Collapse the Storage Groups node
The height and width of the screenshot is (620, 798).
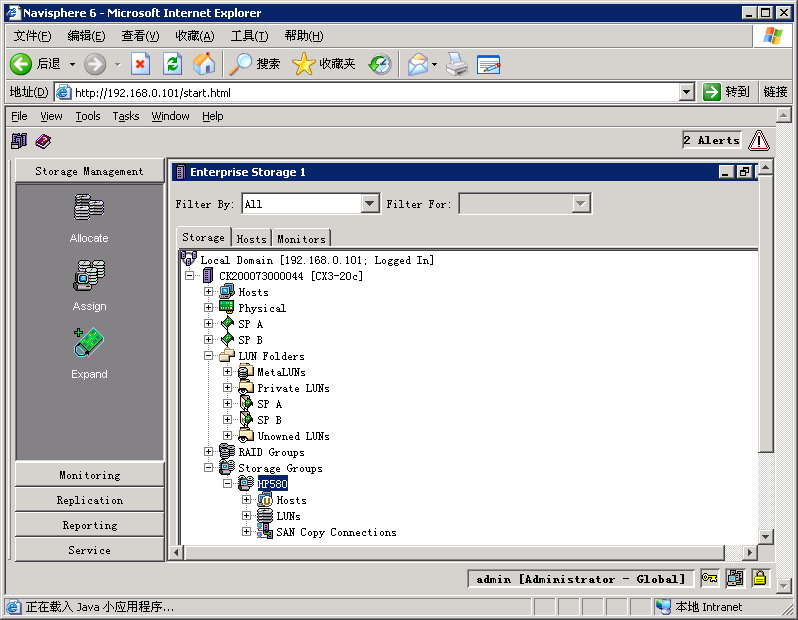(x=208, y=467)
